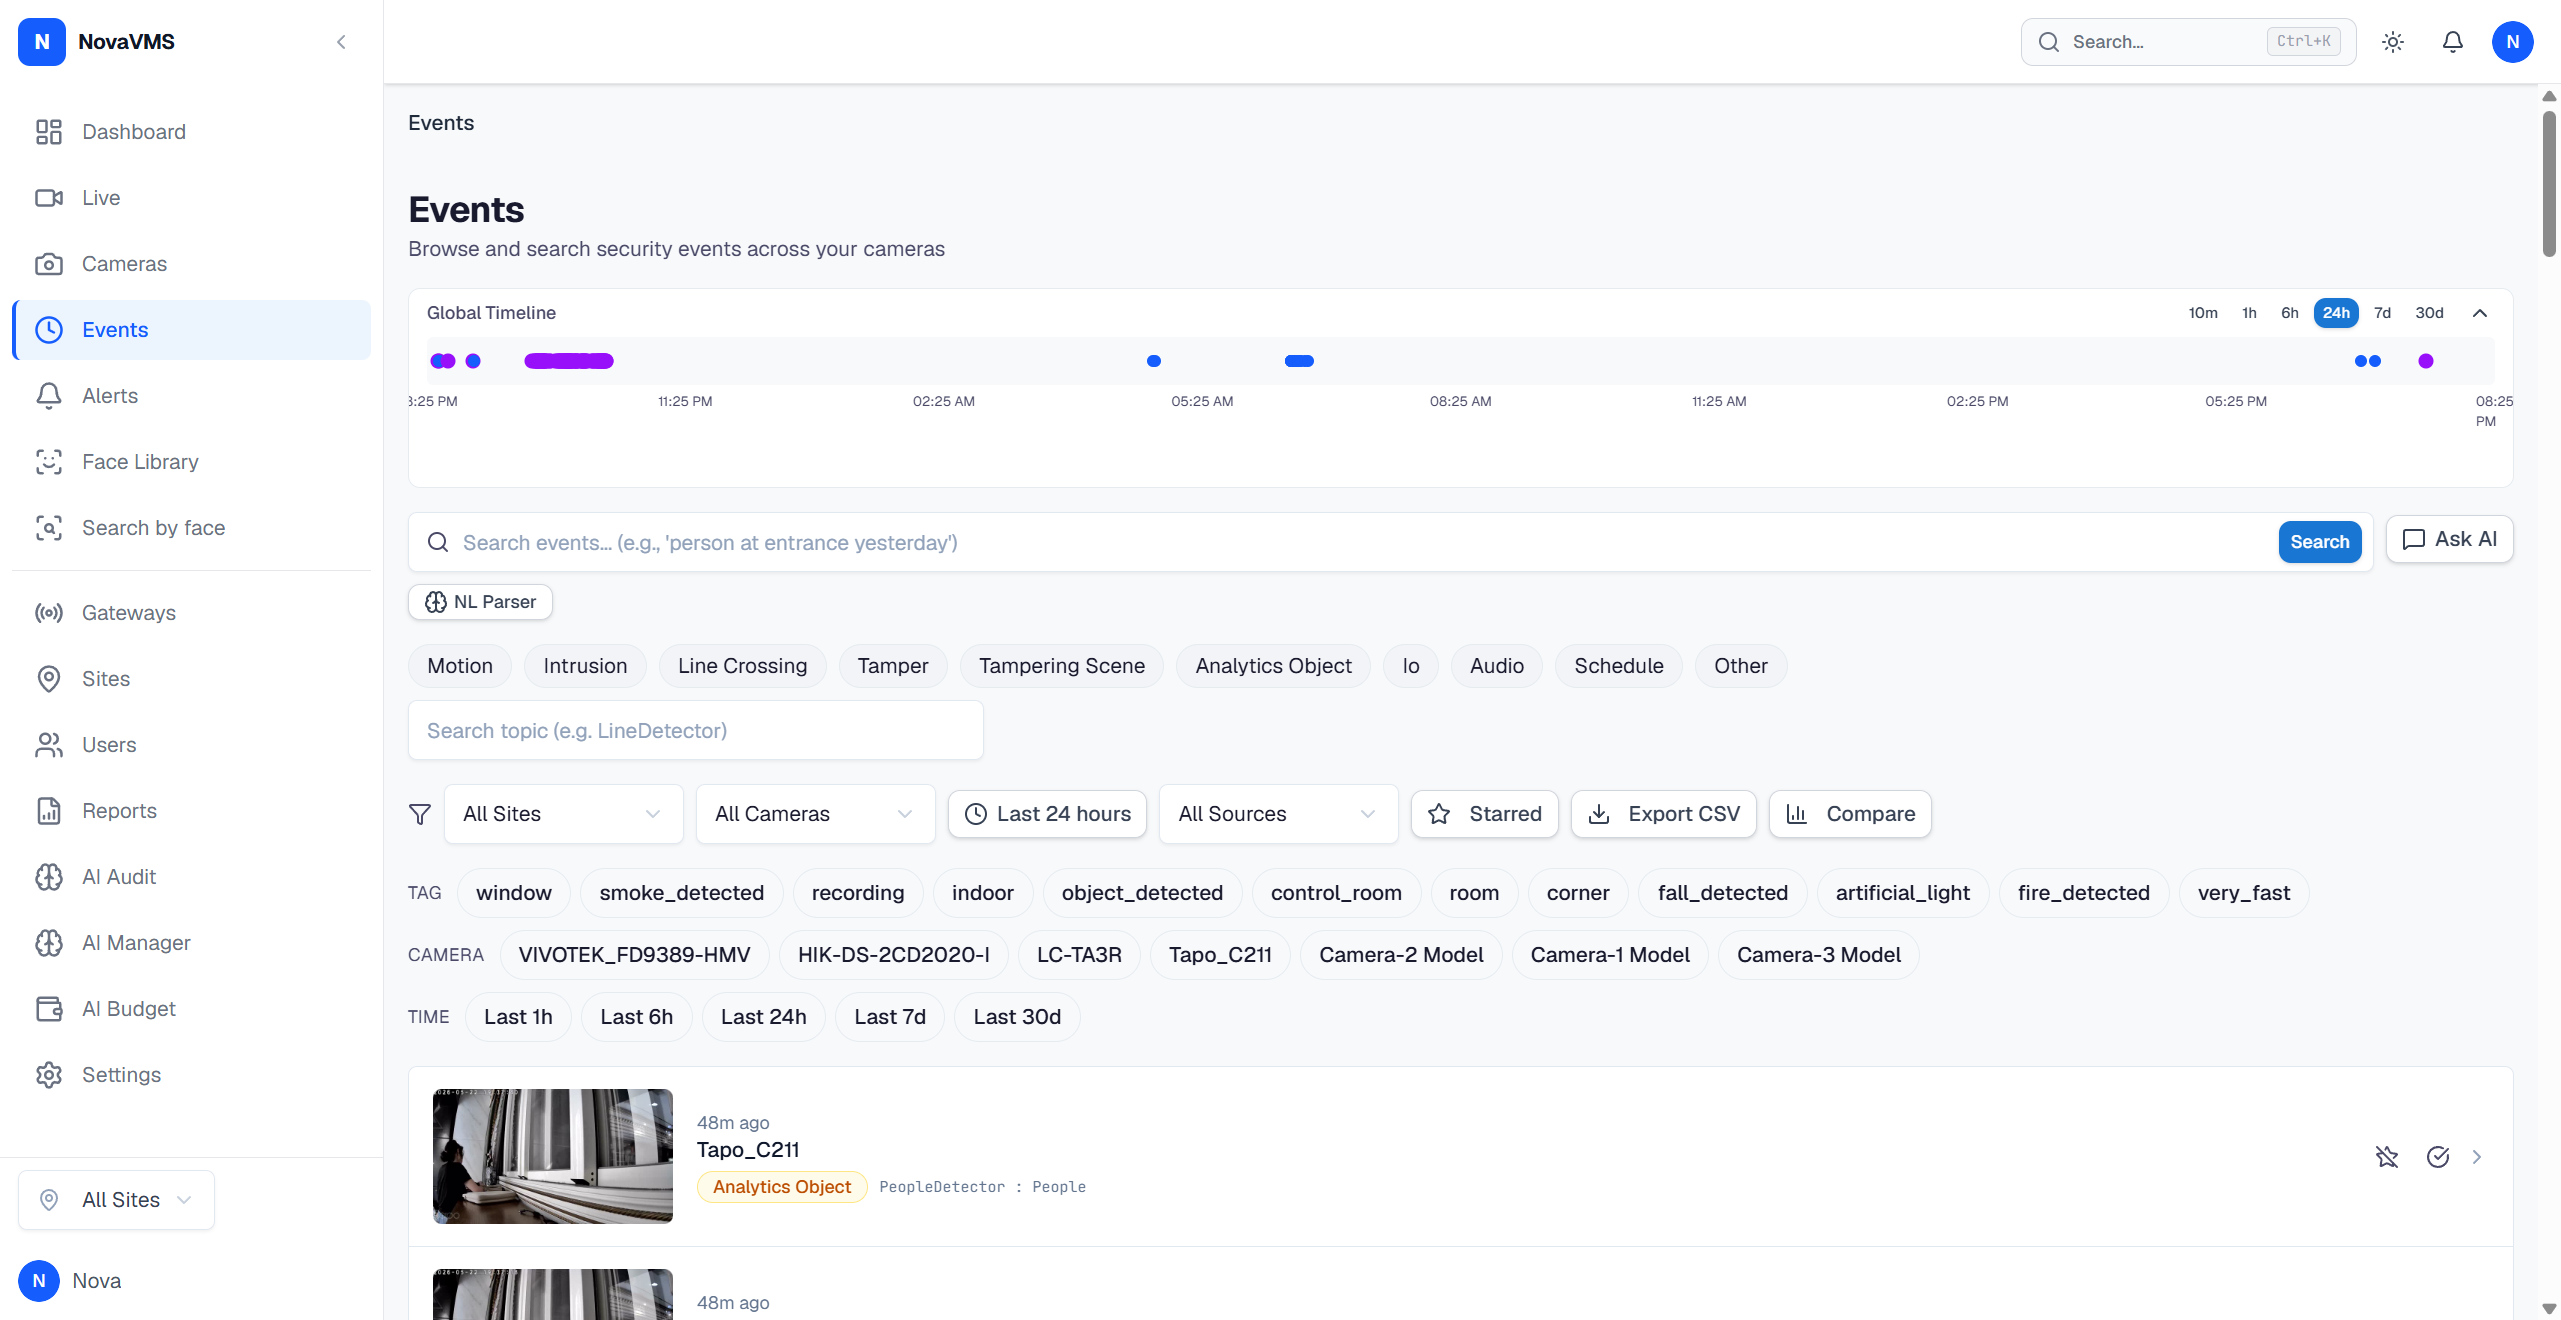Open the All Sites filter dropdown

(x=564, y=814)
